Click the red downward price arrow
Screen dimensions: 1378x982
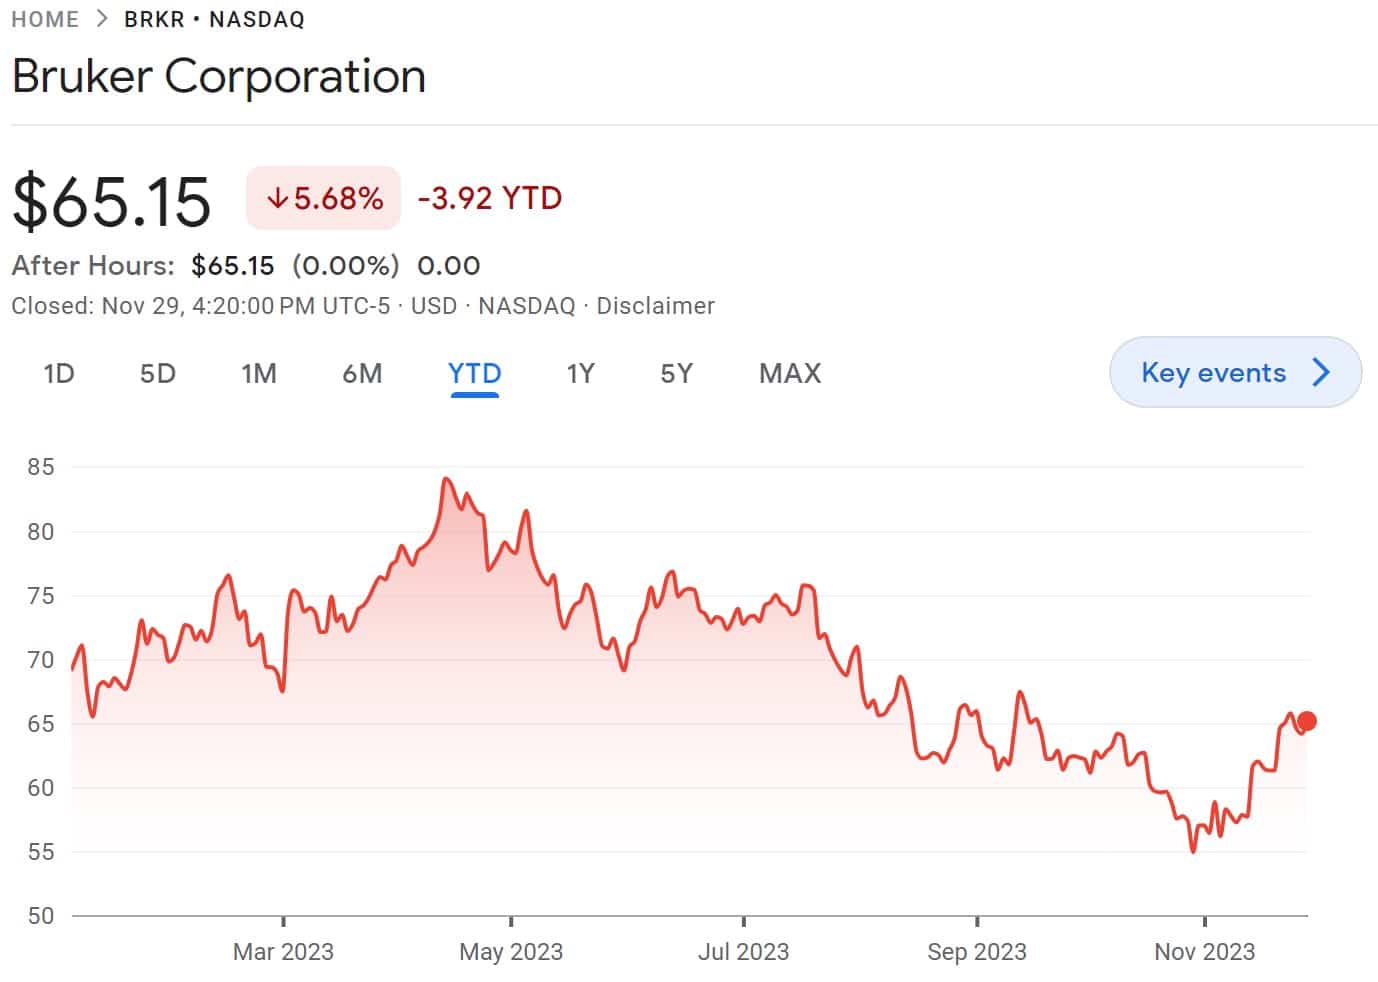point(277,198)
